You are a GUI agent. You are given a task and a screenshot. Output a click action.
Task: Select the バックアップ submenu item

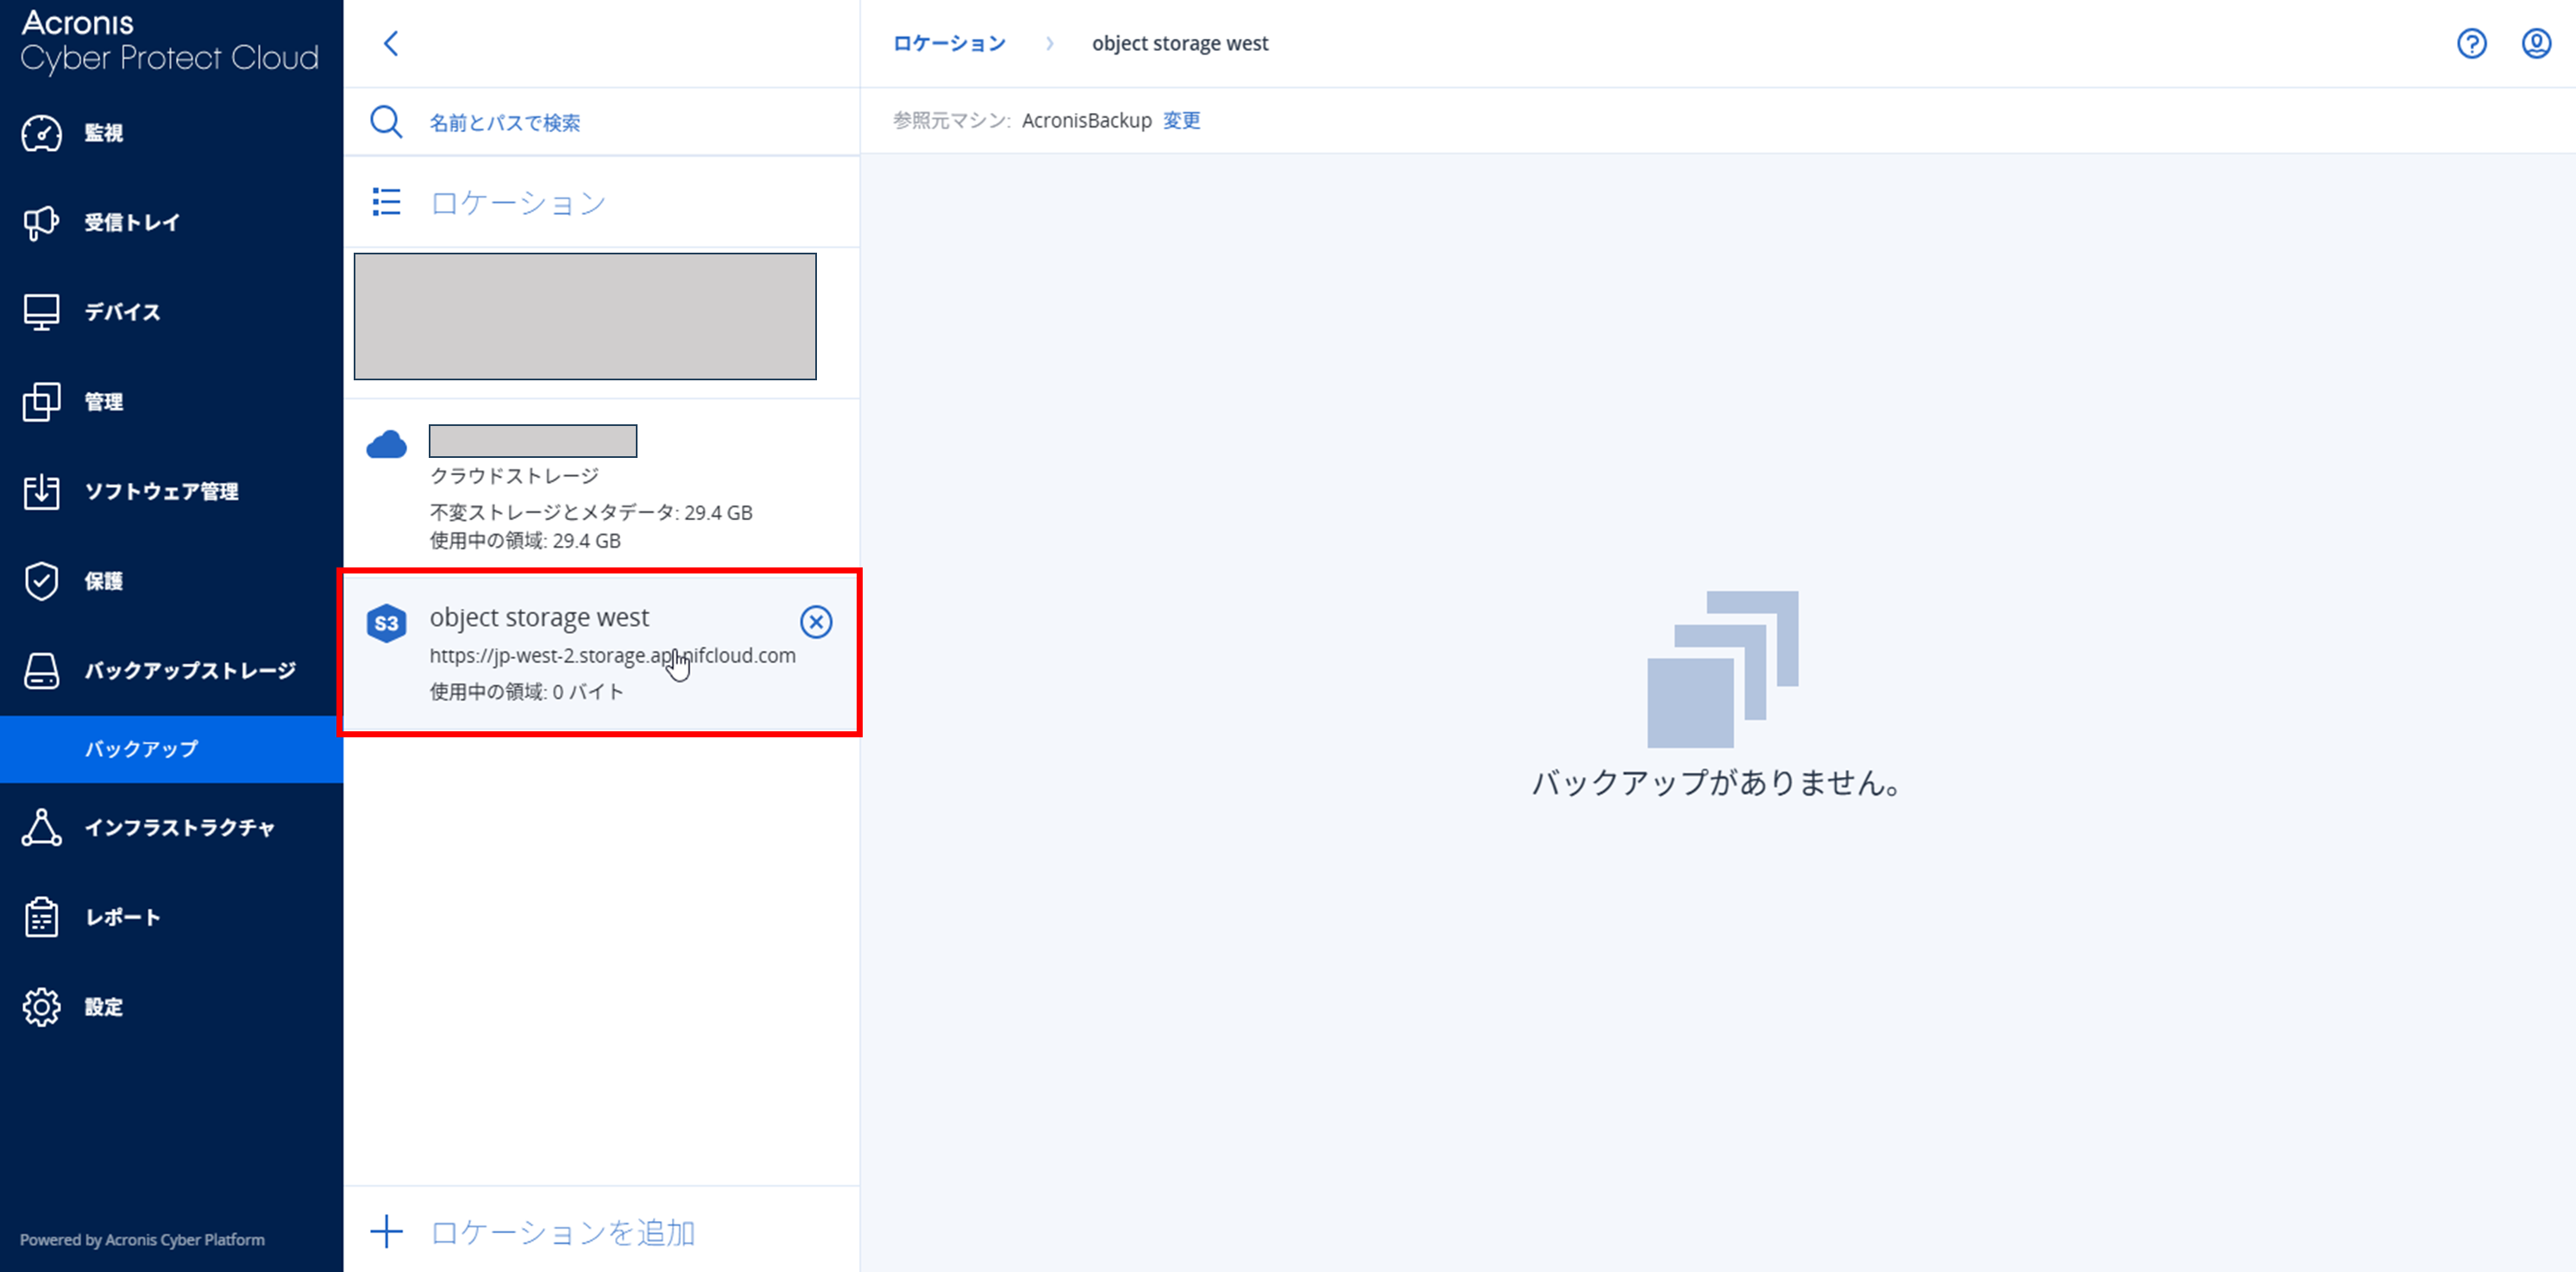(x=141, y=749)
